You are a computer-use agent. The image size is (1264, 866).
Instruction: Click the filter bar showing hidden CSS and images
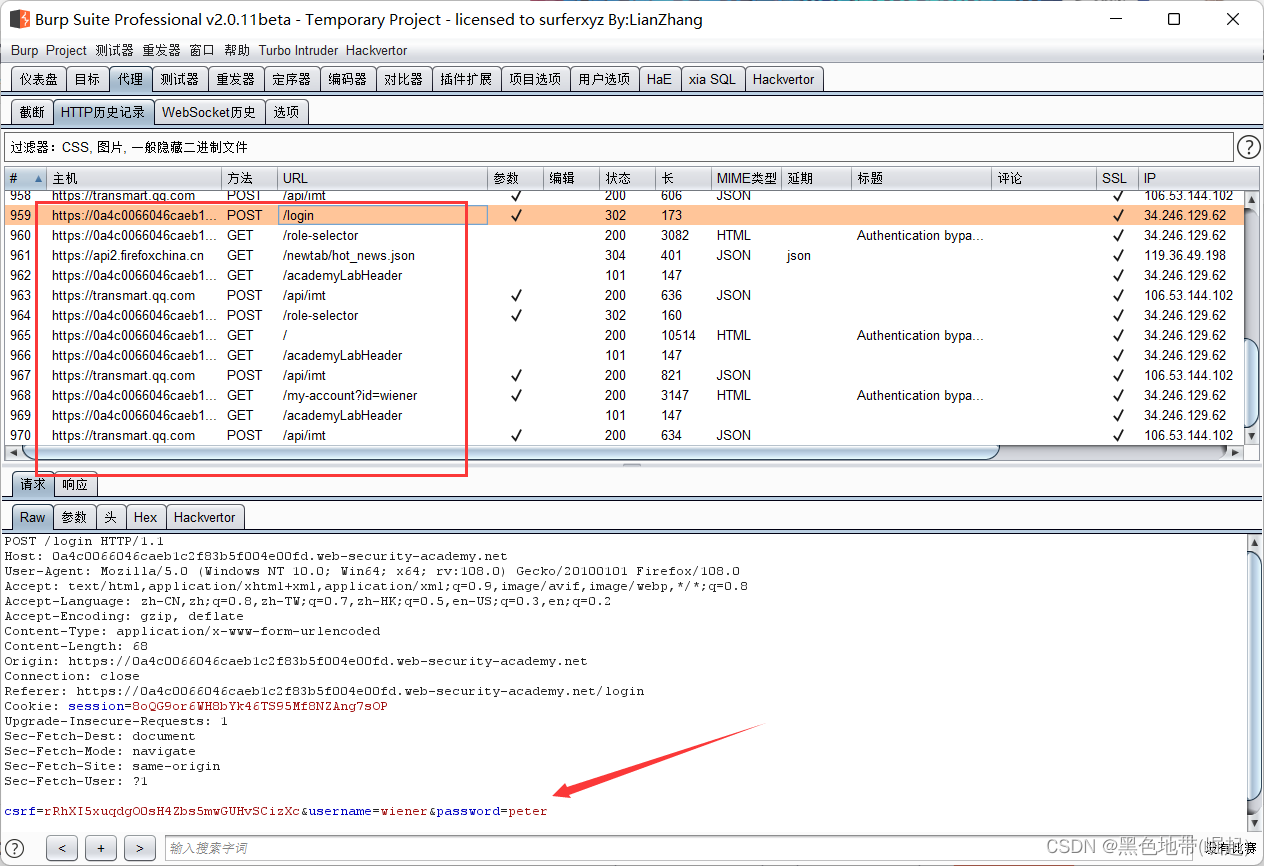click(x=619, y=147)
